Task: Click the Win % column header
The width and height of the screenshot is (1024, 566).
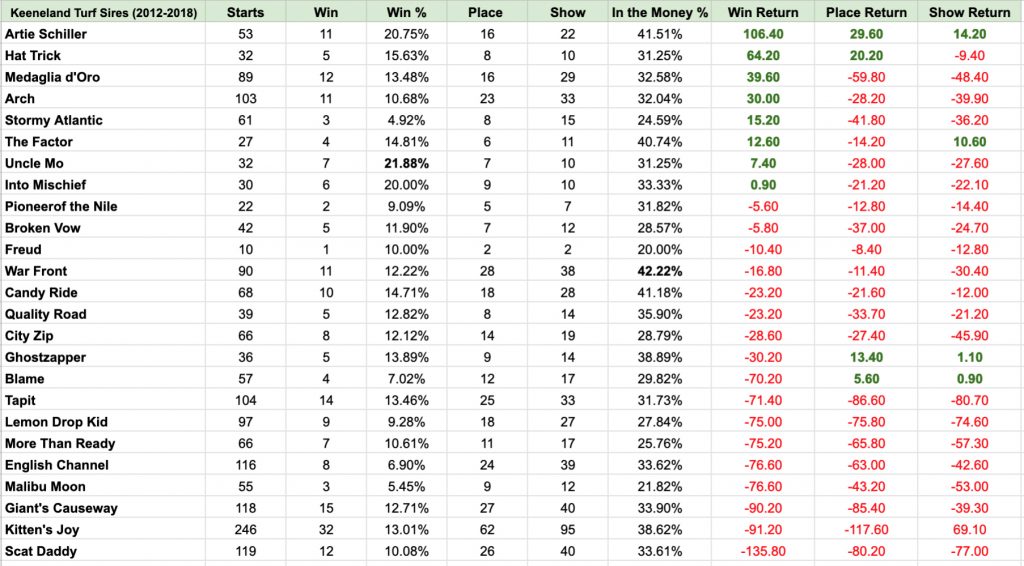Action: point(406,12)
